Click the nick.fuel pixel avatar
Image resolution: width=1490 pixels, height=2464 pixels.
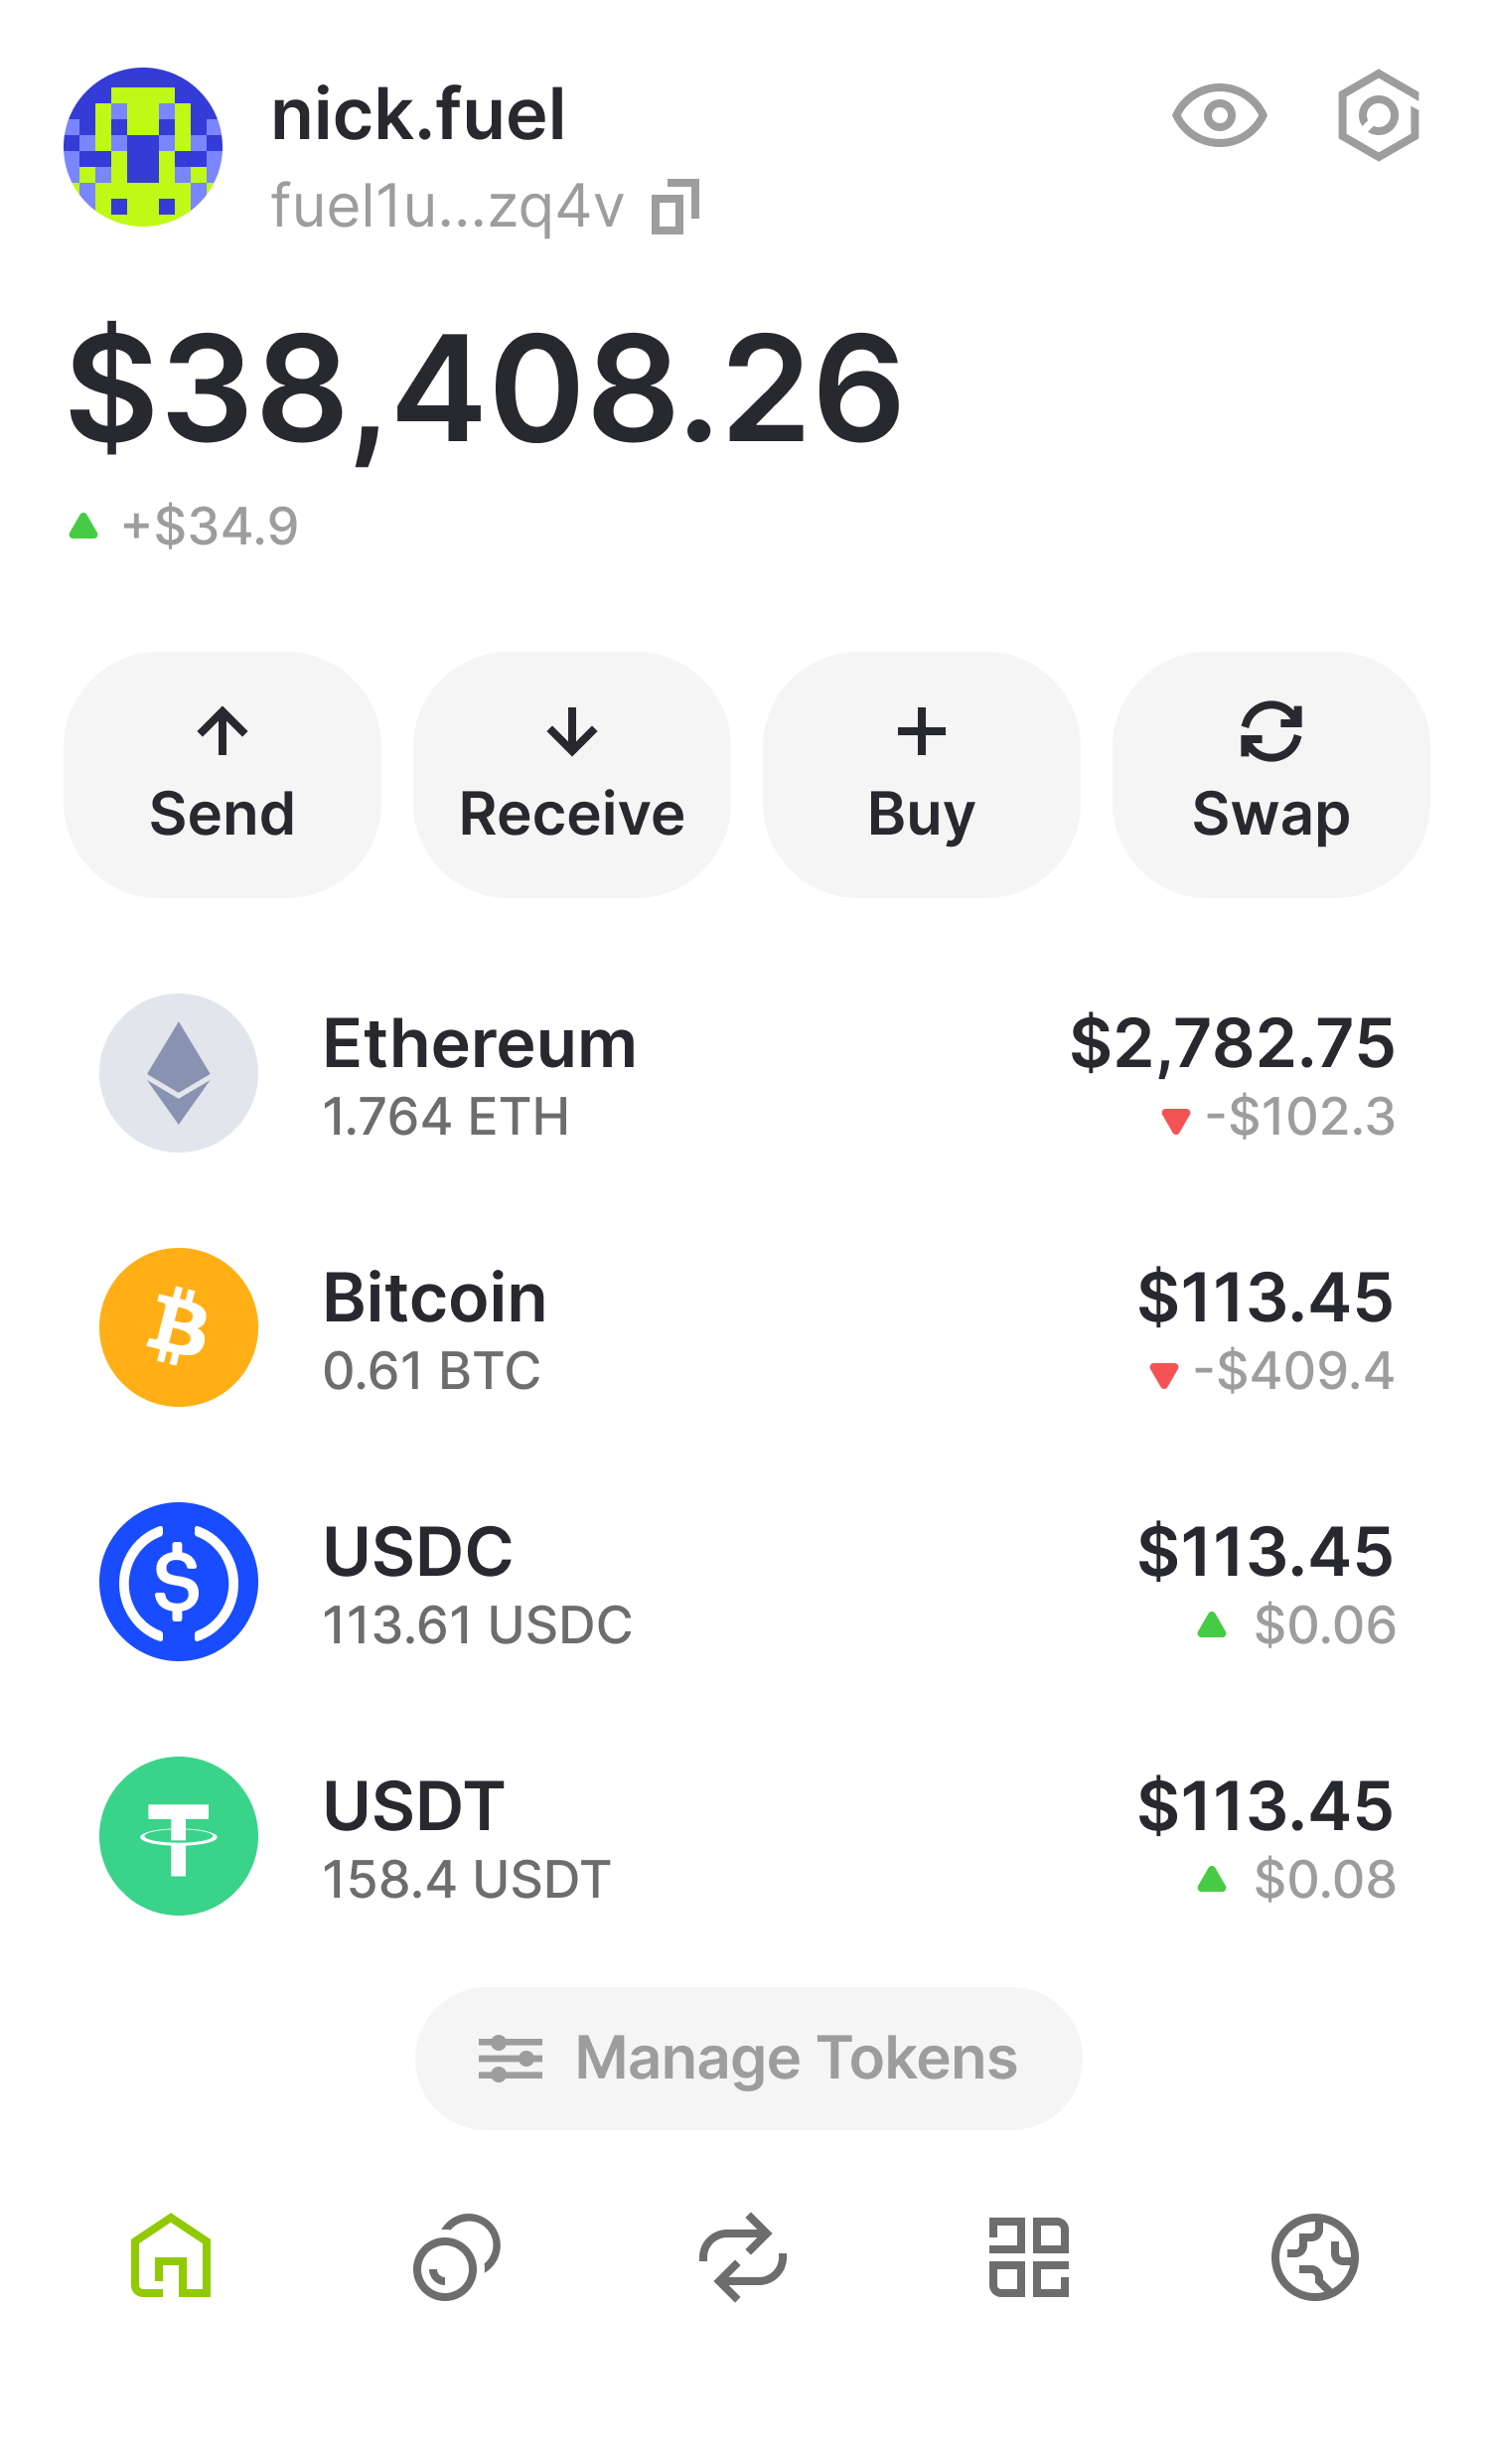(143, 147)
